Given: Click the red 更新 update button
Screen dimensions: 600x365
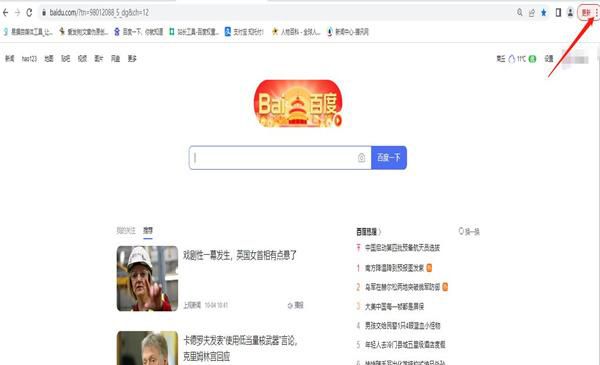Looking at the screenshot, I should pyautogui.click(x=585, y=13).
